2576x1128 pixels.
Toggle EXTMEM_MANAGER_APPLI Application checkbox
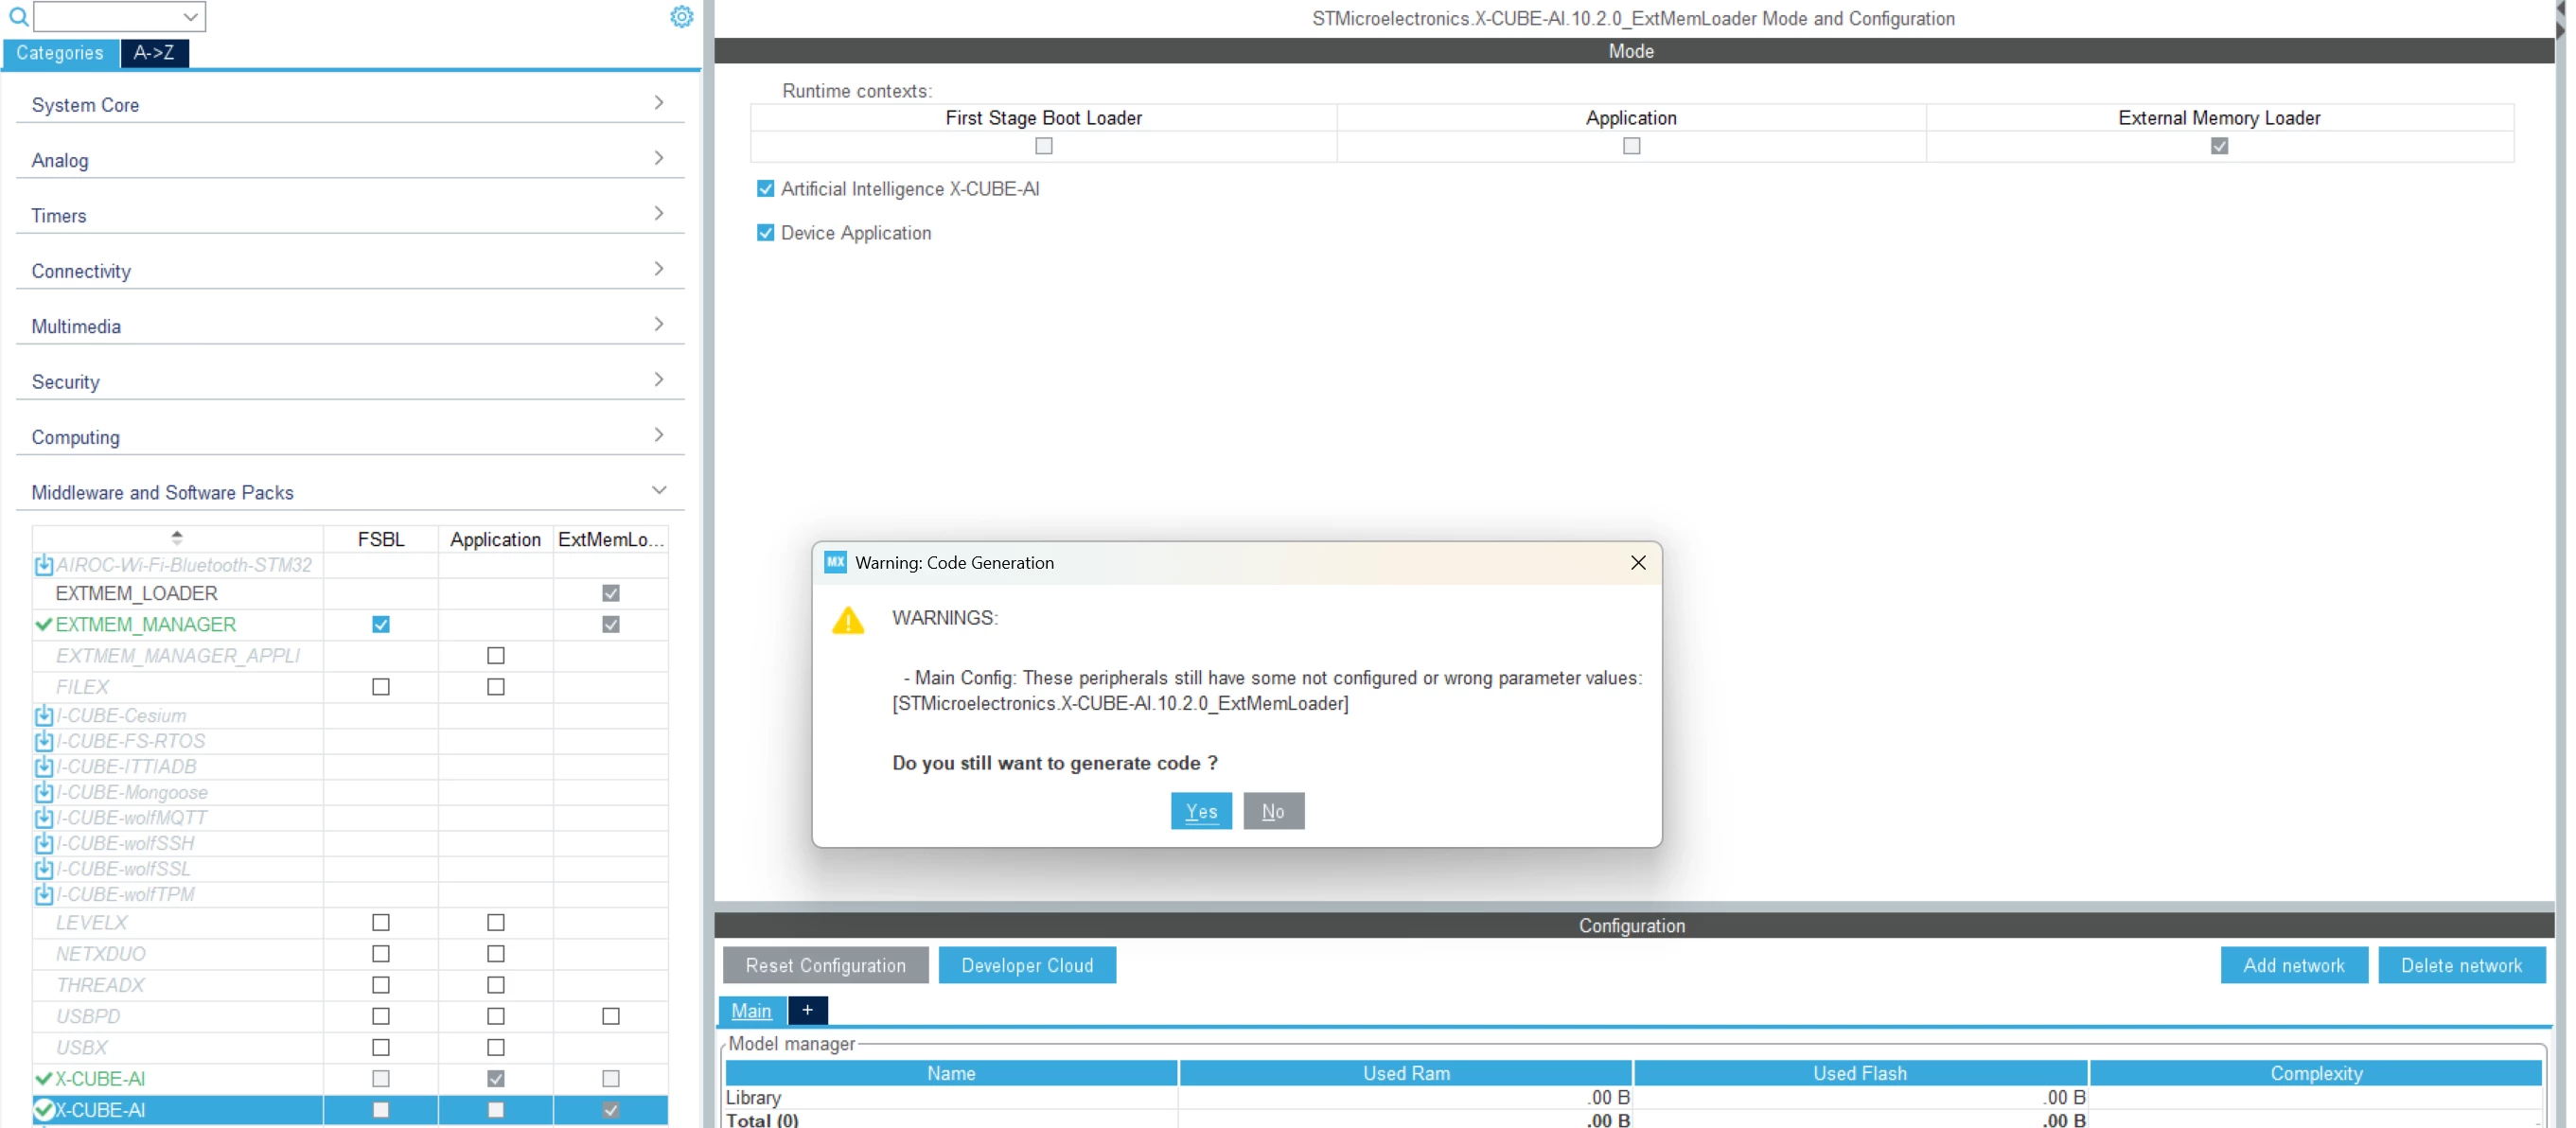496,656
